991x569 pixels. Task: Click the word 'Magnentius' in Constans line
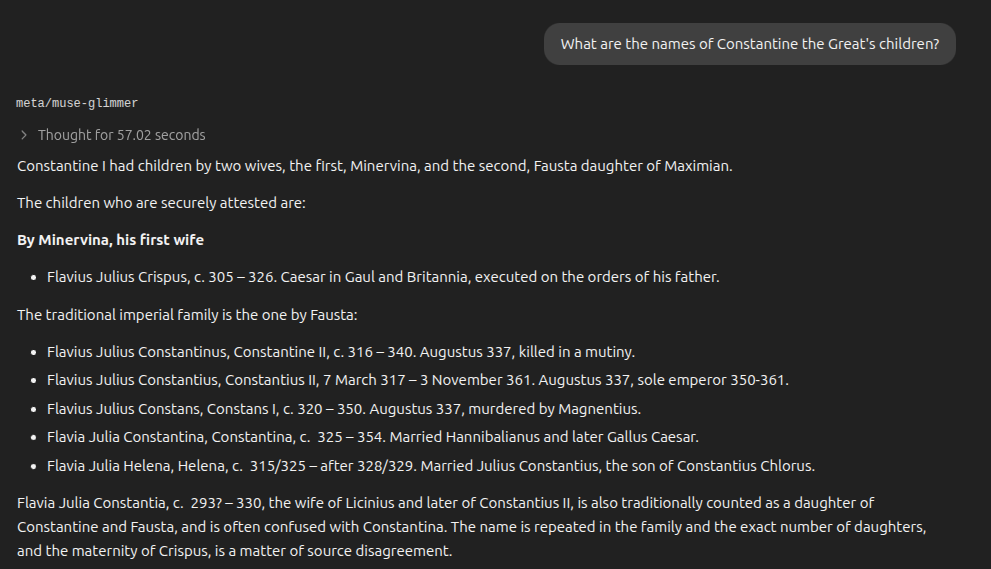[x=598, y=409]
